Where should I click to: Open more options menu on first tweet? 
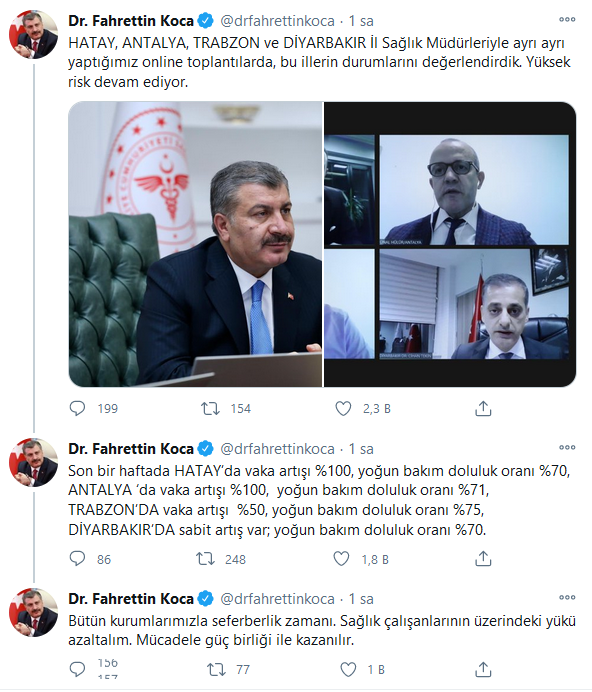click(x=567, y=19)
